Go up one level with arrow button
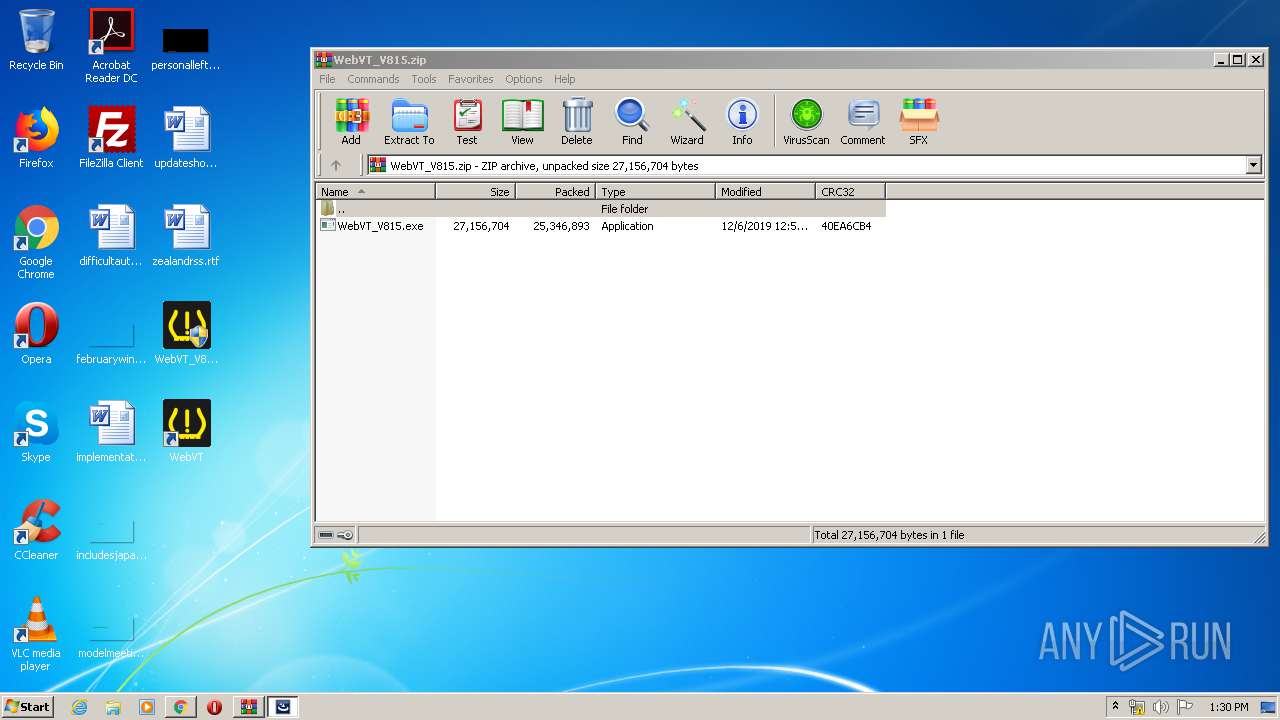This screenshot has width=1280, height=720. [x=336, y=166]
